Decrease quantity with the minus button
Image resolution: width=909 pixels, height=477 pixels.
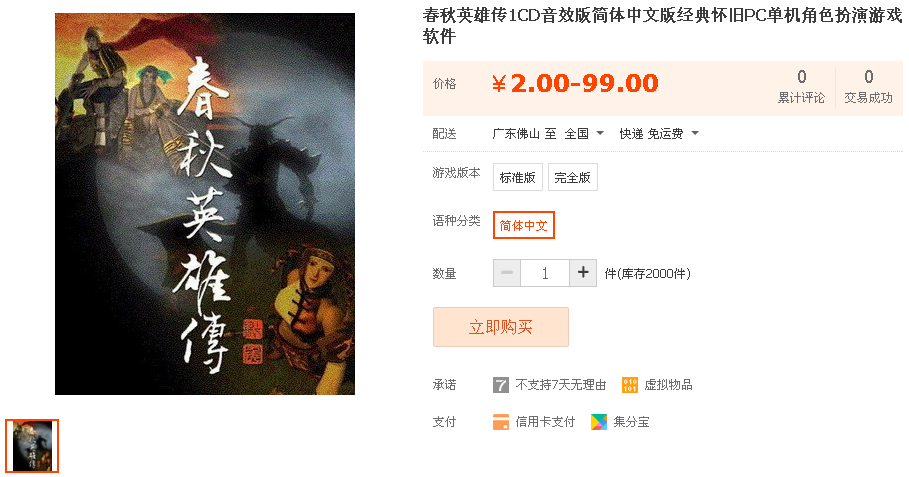(x=507, y=272)
